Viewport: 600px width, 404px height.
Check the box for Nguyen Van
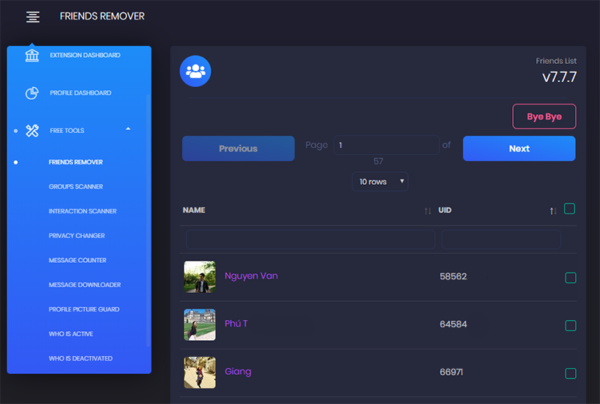point(570,278)
